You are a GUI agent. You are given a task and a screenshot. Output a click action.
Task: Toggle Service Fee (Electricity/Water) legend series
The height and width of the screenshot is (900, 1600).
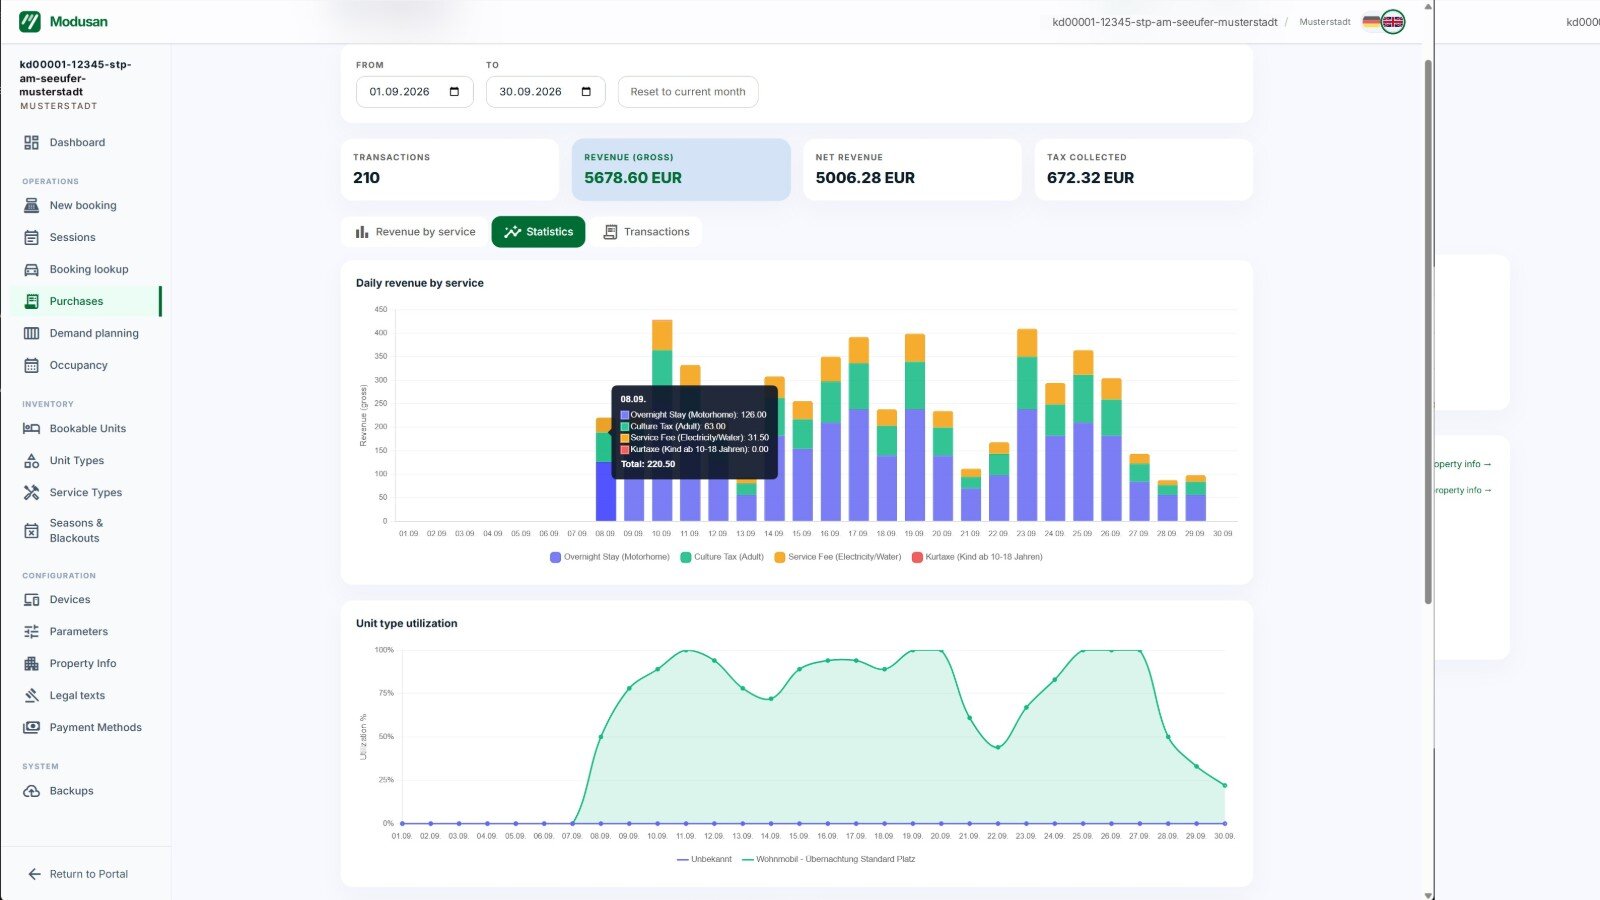click(838, 557)
